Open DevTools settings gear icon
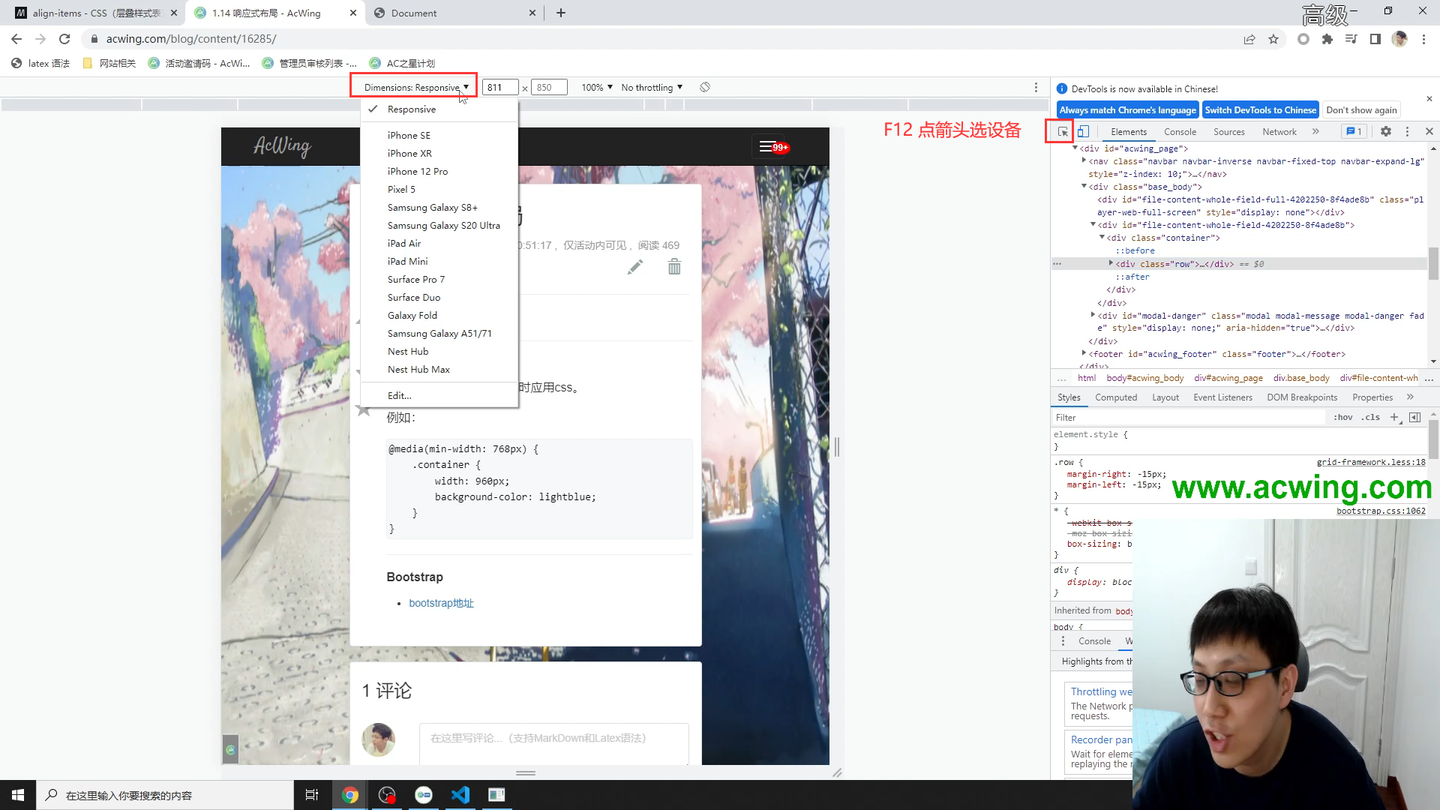Image resolution: width=1440 pixels, height=810 pixels. click(x=1385, y=131)
